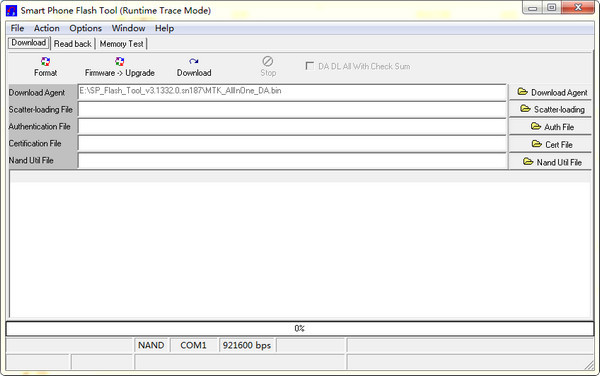Select the Download tab

point(29,42)
